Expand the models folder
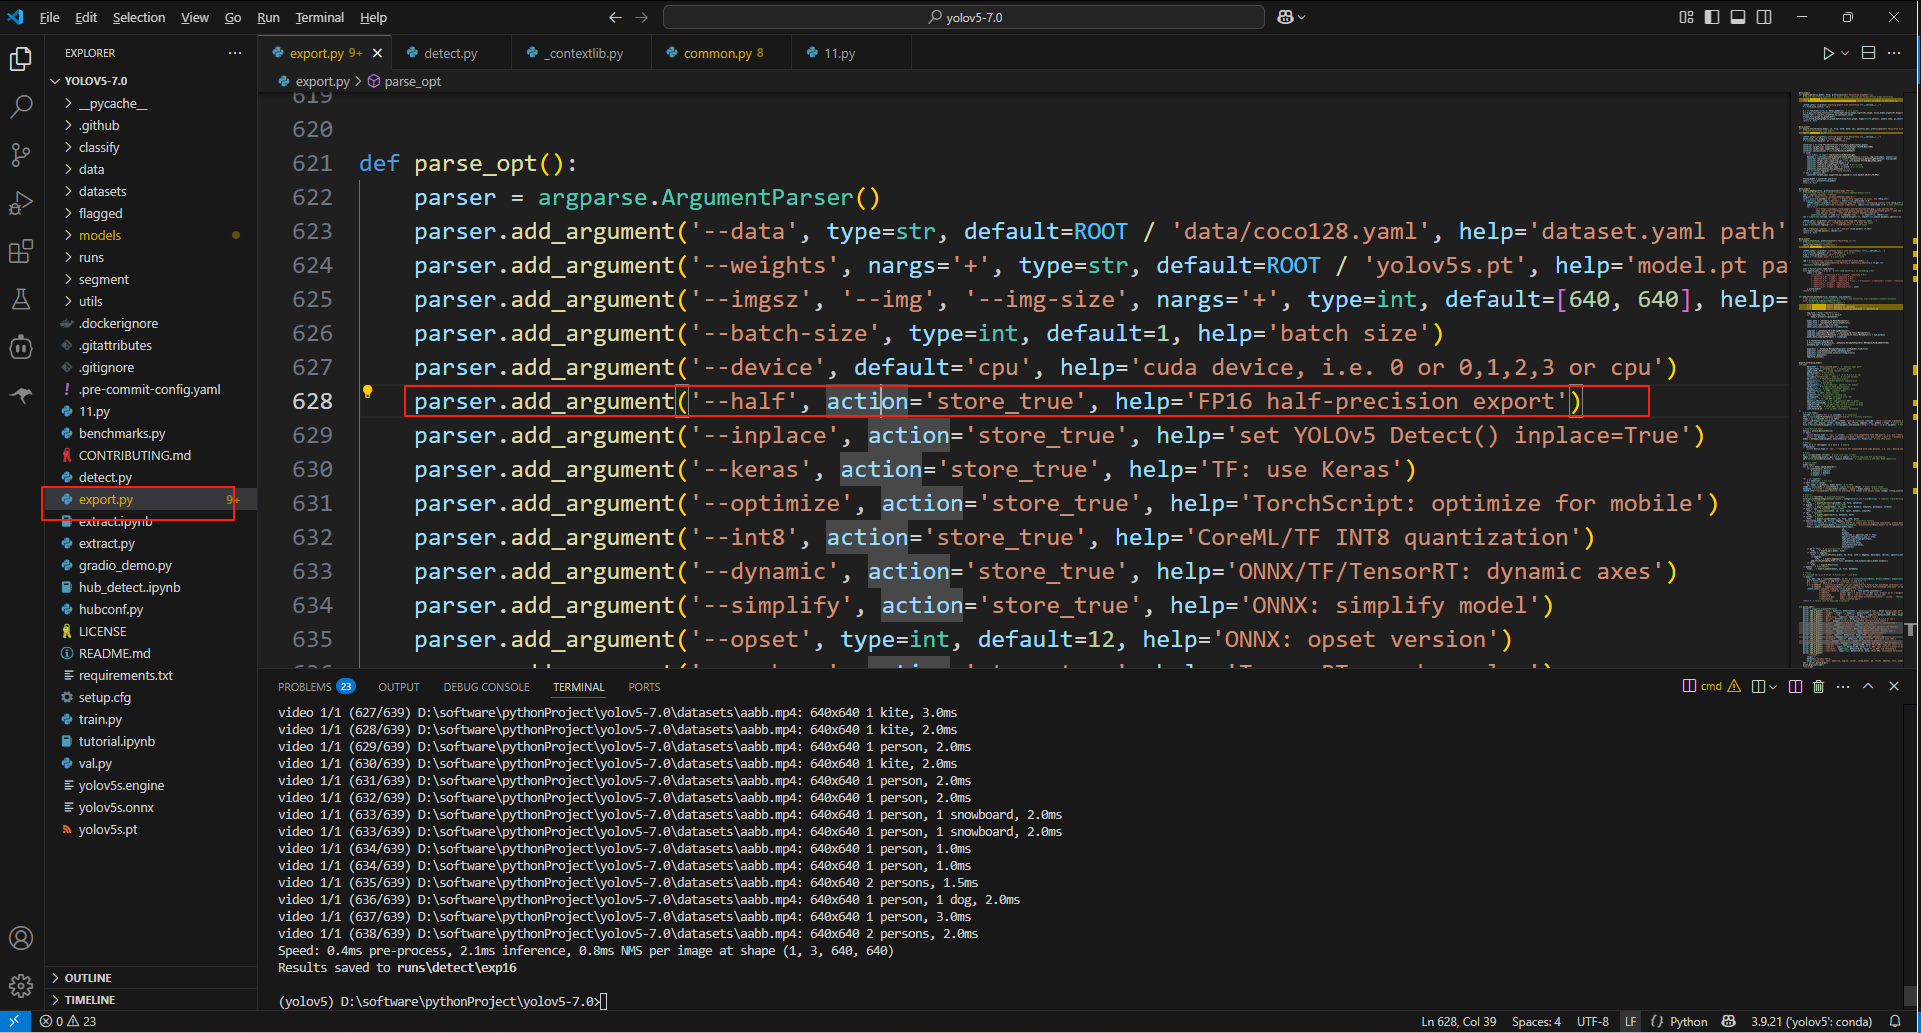1921x1033 pixels. 101,235
